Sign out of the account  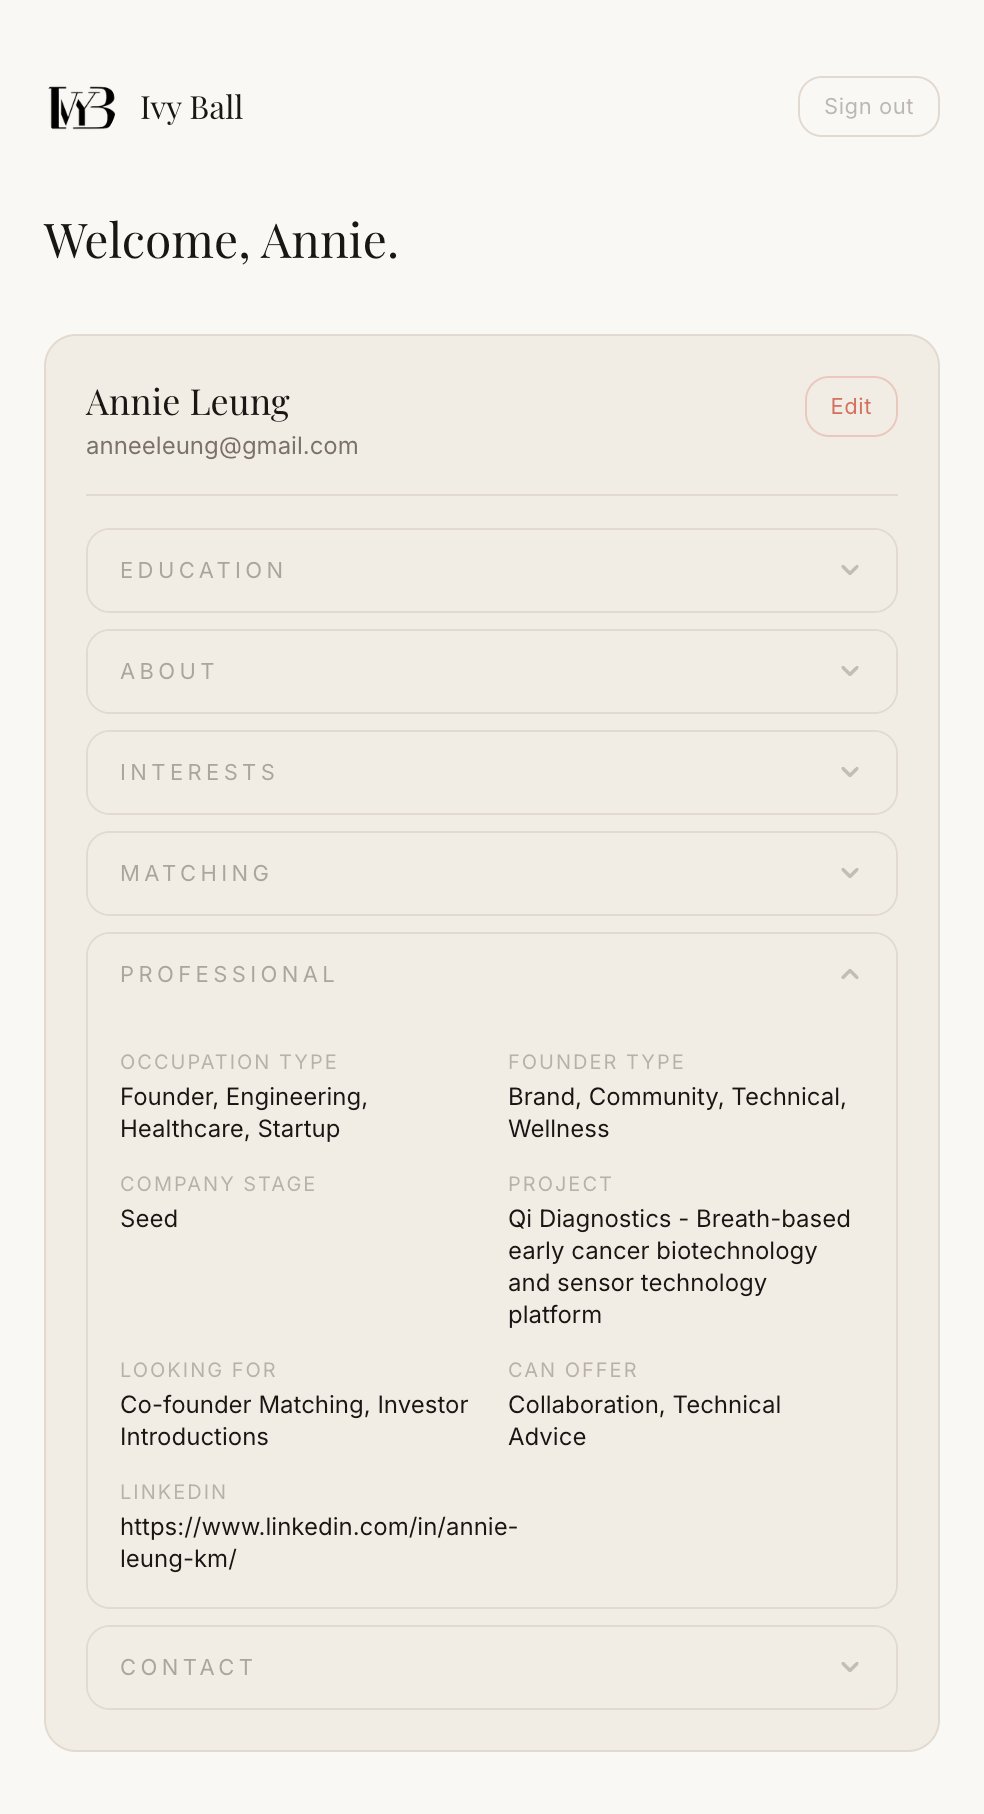[x=869, y=106]
